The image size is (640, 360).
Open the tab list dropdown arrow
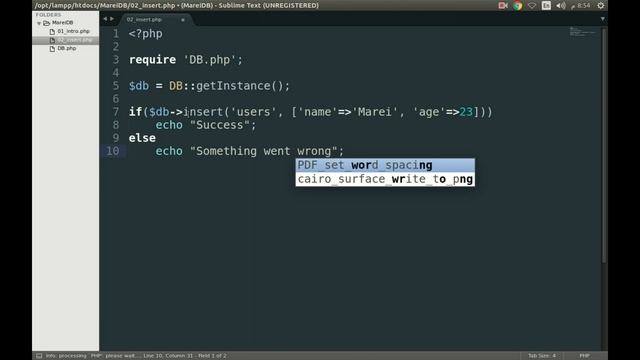pos(602,19)
